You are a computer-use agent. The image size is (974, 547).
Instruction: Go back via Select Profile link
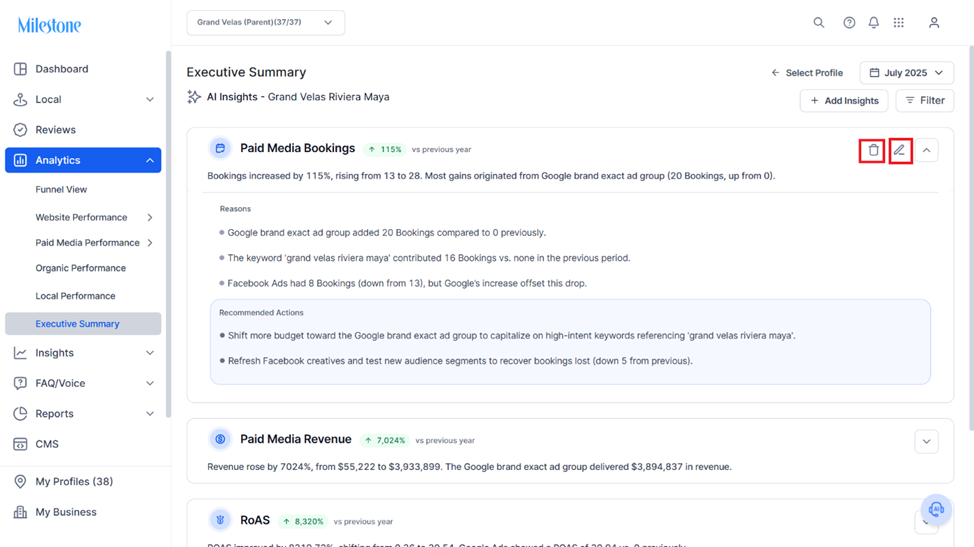coord(807,73)
